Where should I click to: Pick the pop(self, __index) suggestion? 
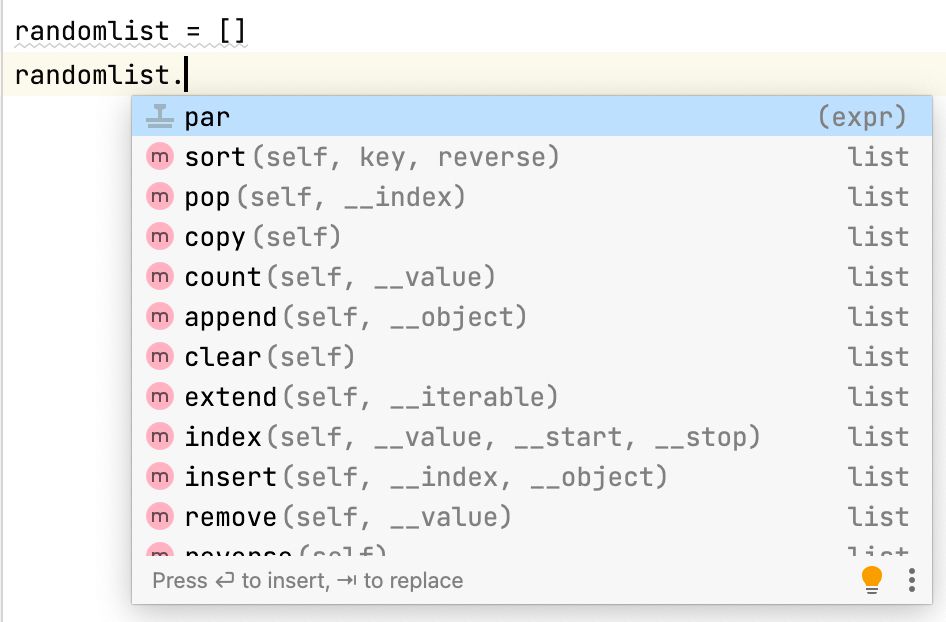[532, 197]
